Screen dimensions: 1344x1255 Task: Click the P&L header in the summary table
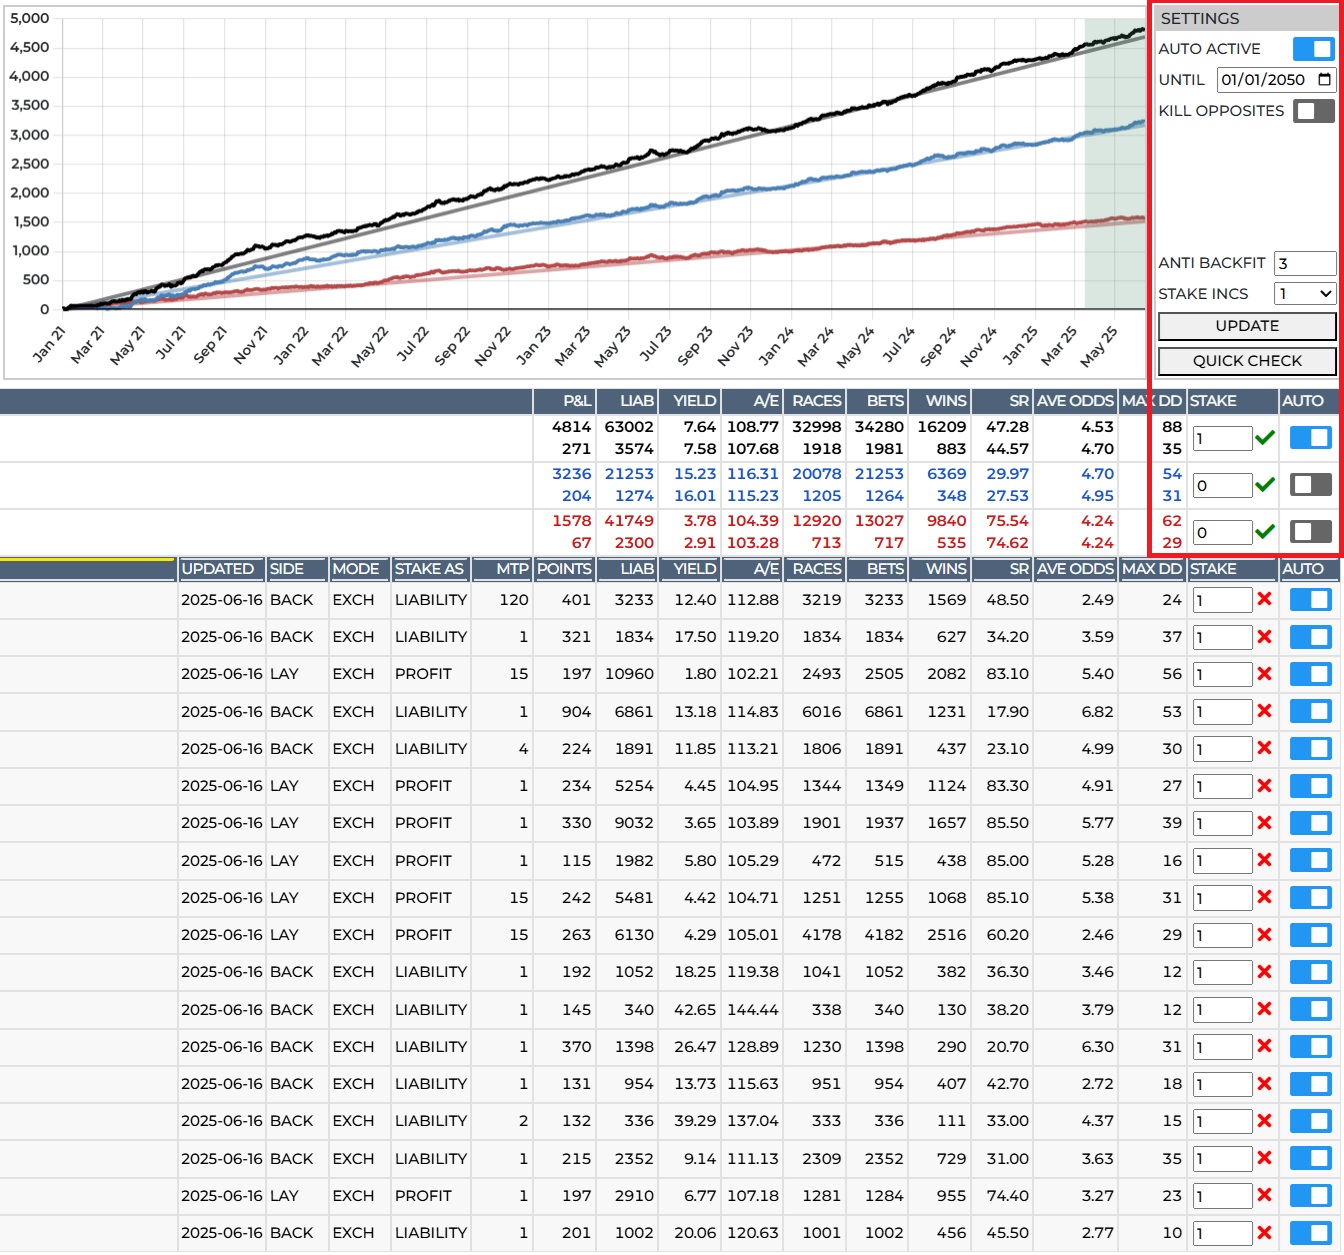point(565,401)
